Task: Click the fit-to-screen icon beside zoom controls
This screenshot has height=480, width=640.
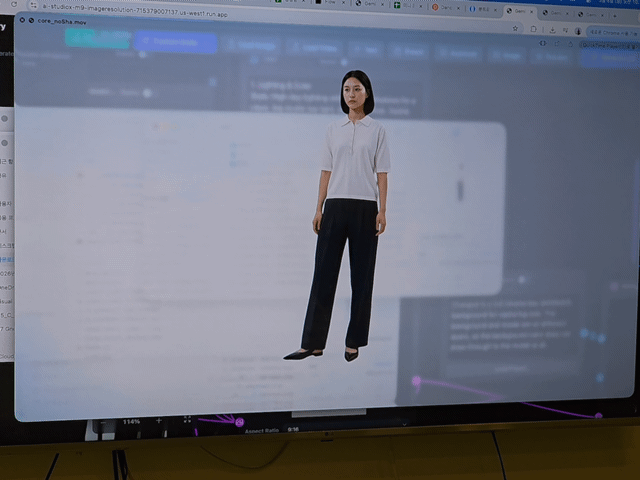Action: (187, 420)
